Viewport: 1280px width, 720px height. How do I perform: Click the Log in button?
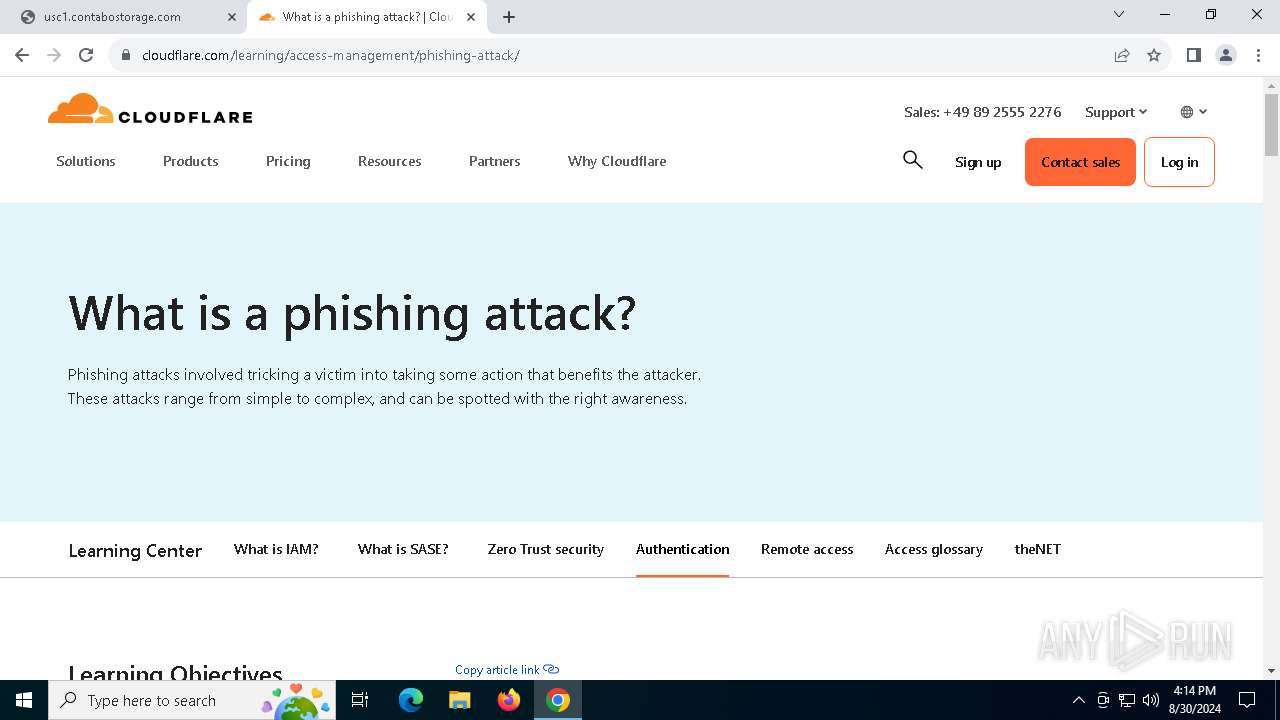click(1179, 162)
